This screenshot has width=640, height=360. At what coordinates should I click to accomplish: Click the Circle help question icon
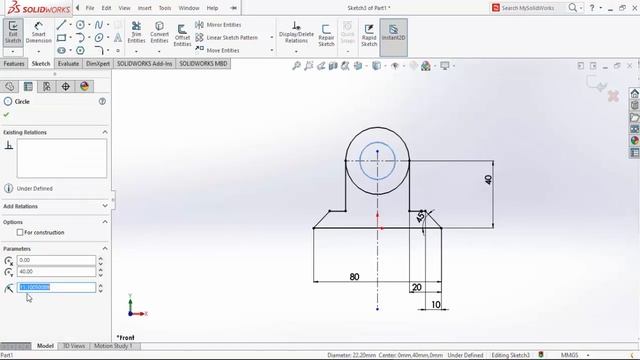tap(102, 101)
